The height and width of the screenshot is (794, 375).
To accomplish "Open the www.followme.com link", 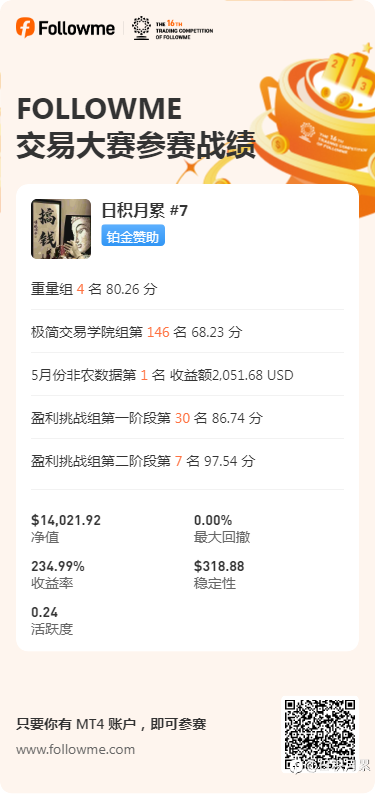I will (75, 749).
